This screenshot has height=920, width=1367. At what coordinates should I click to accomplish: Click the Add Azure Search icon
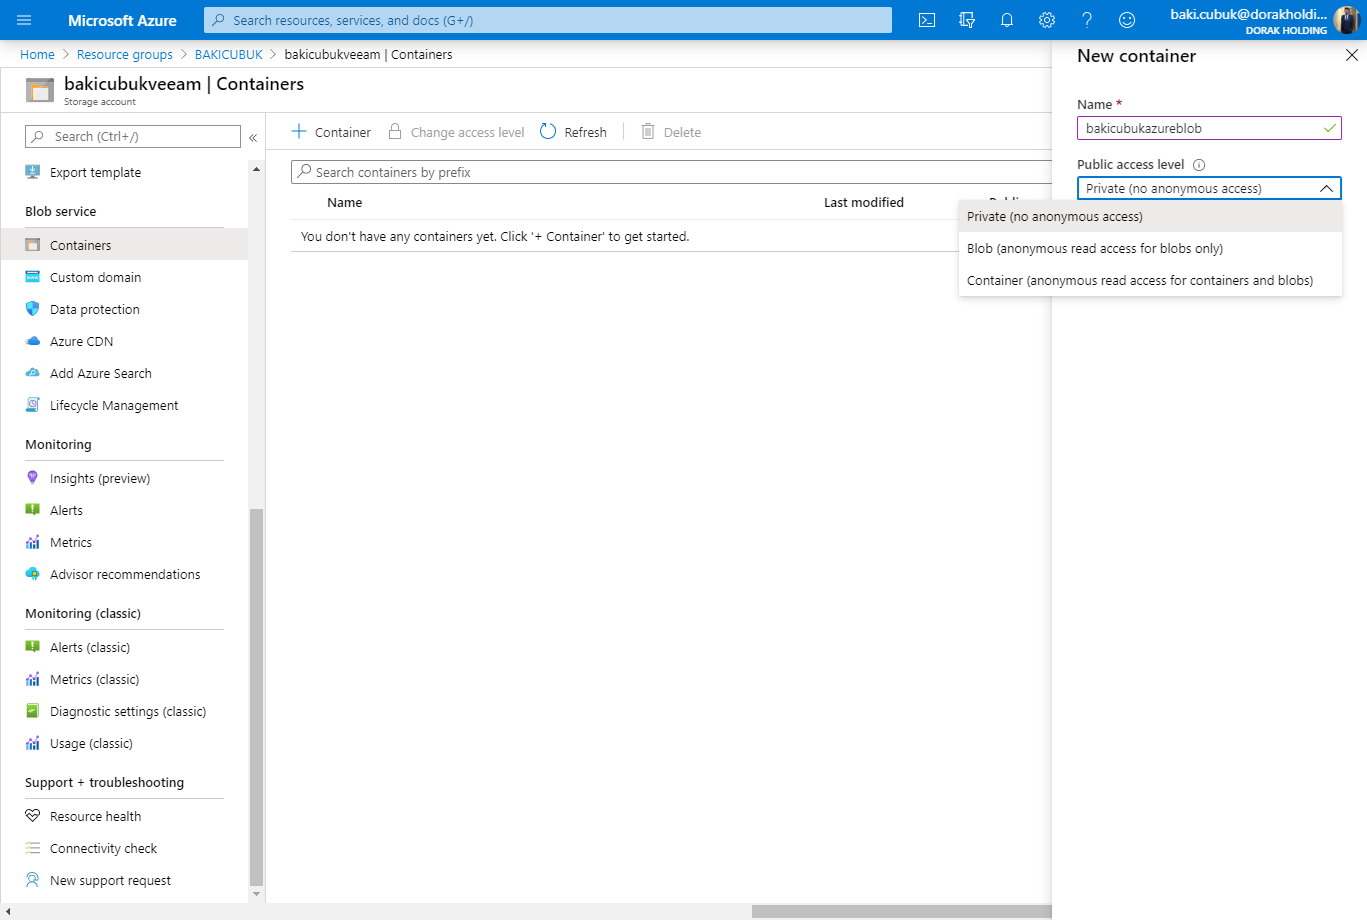tap(33, 373)
